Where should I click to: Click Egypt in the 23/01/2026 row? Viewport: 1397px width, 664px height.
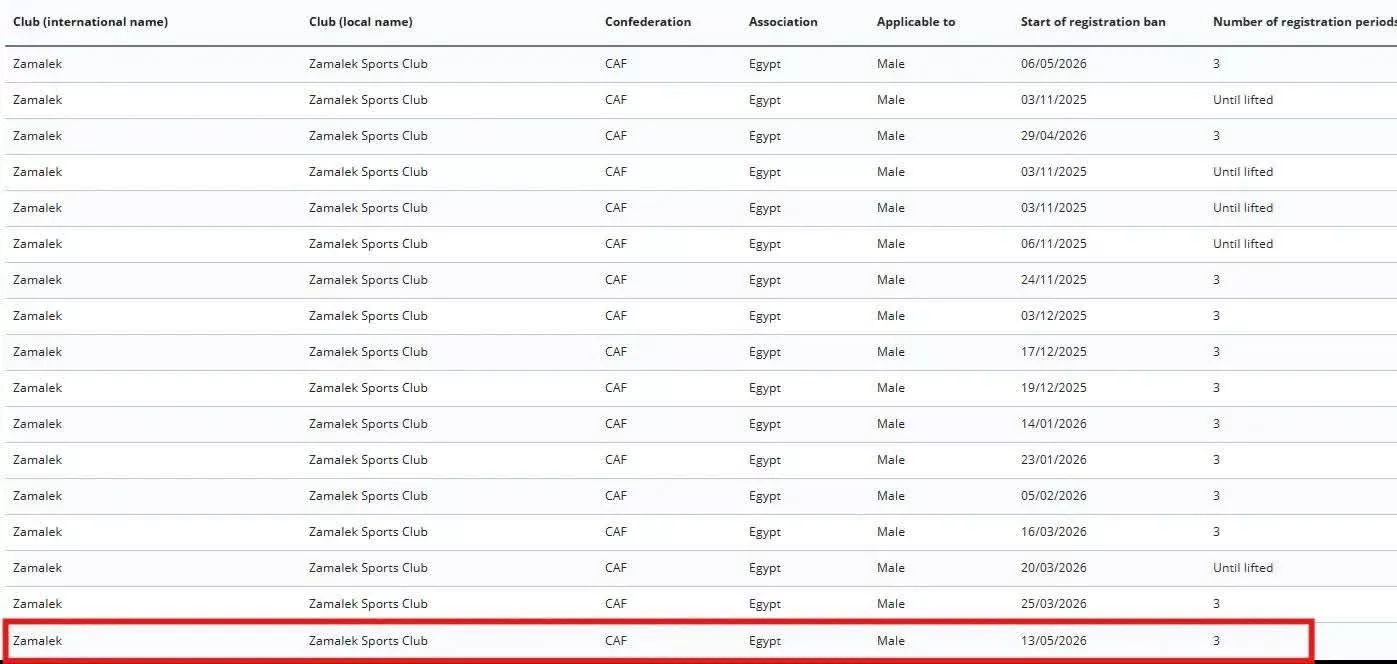tap(765, 460)
